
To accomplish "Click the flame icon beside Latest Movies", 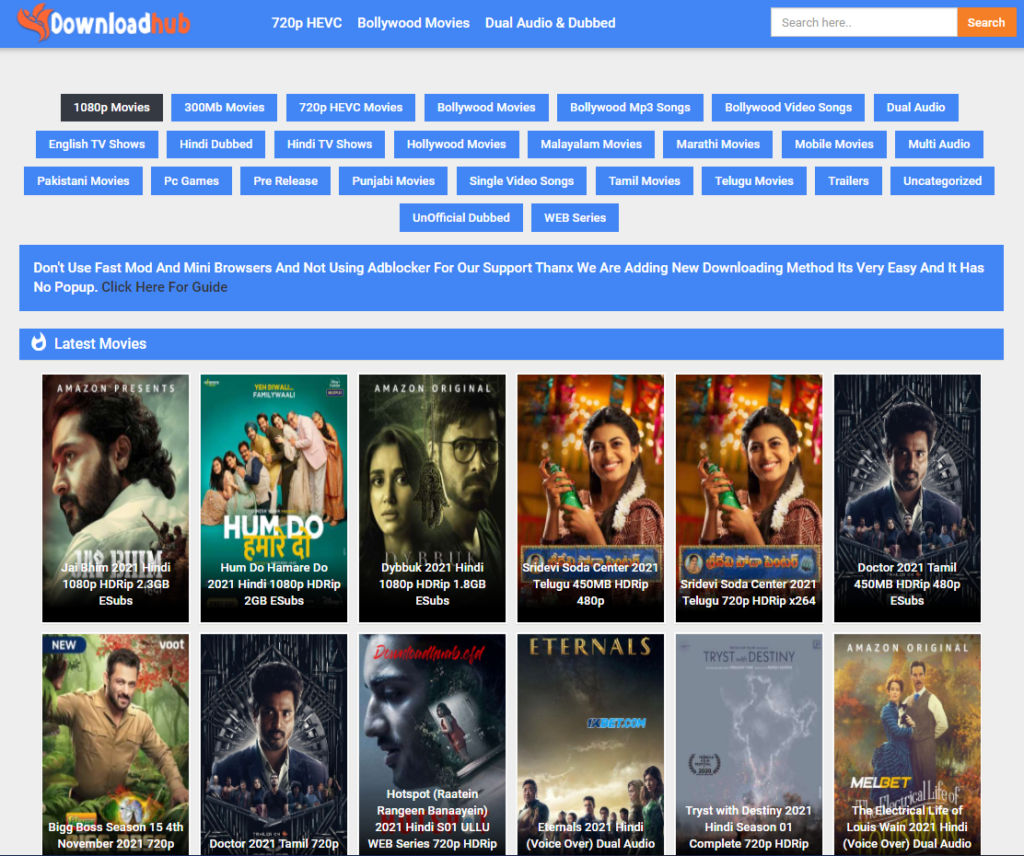I will pyautogui.click(x=39, y=342).
